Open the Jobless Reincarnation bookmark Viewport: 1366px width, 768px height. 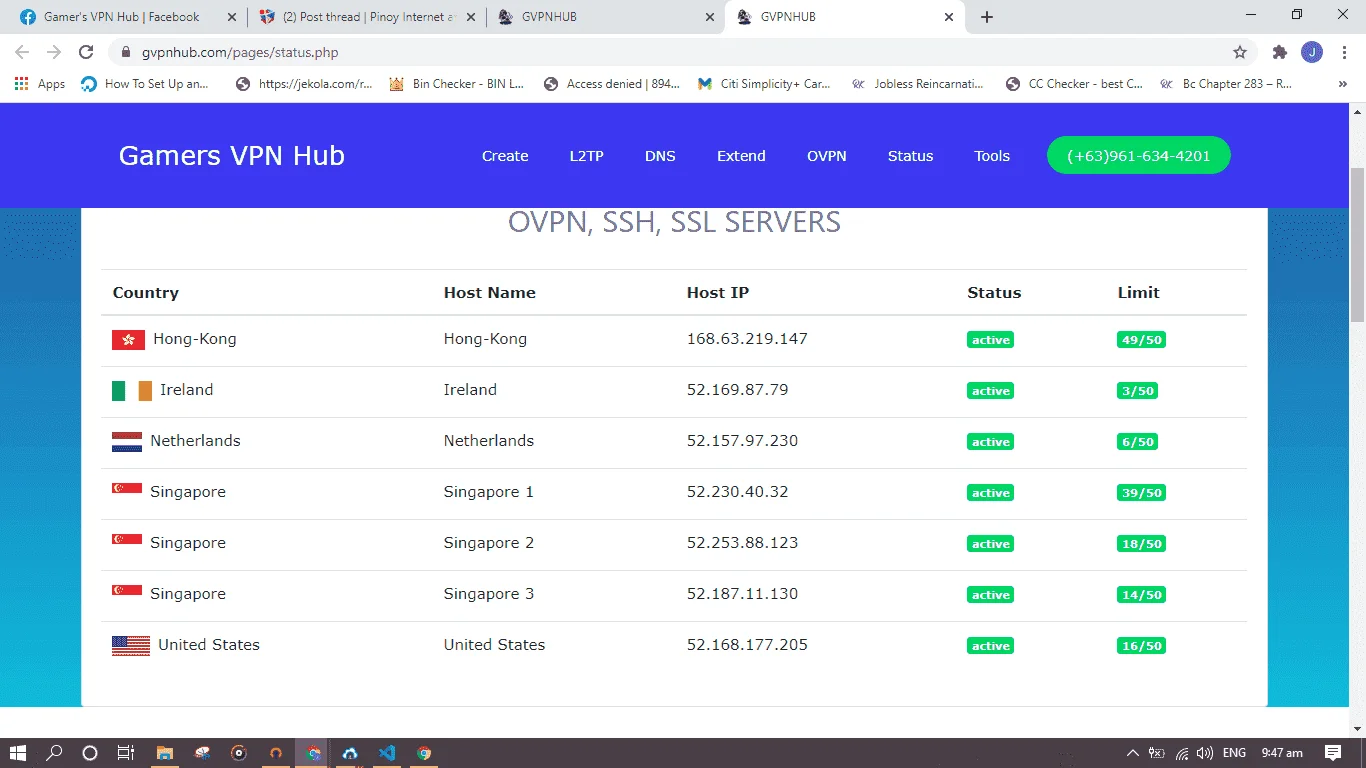[x=917, y=84]
